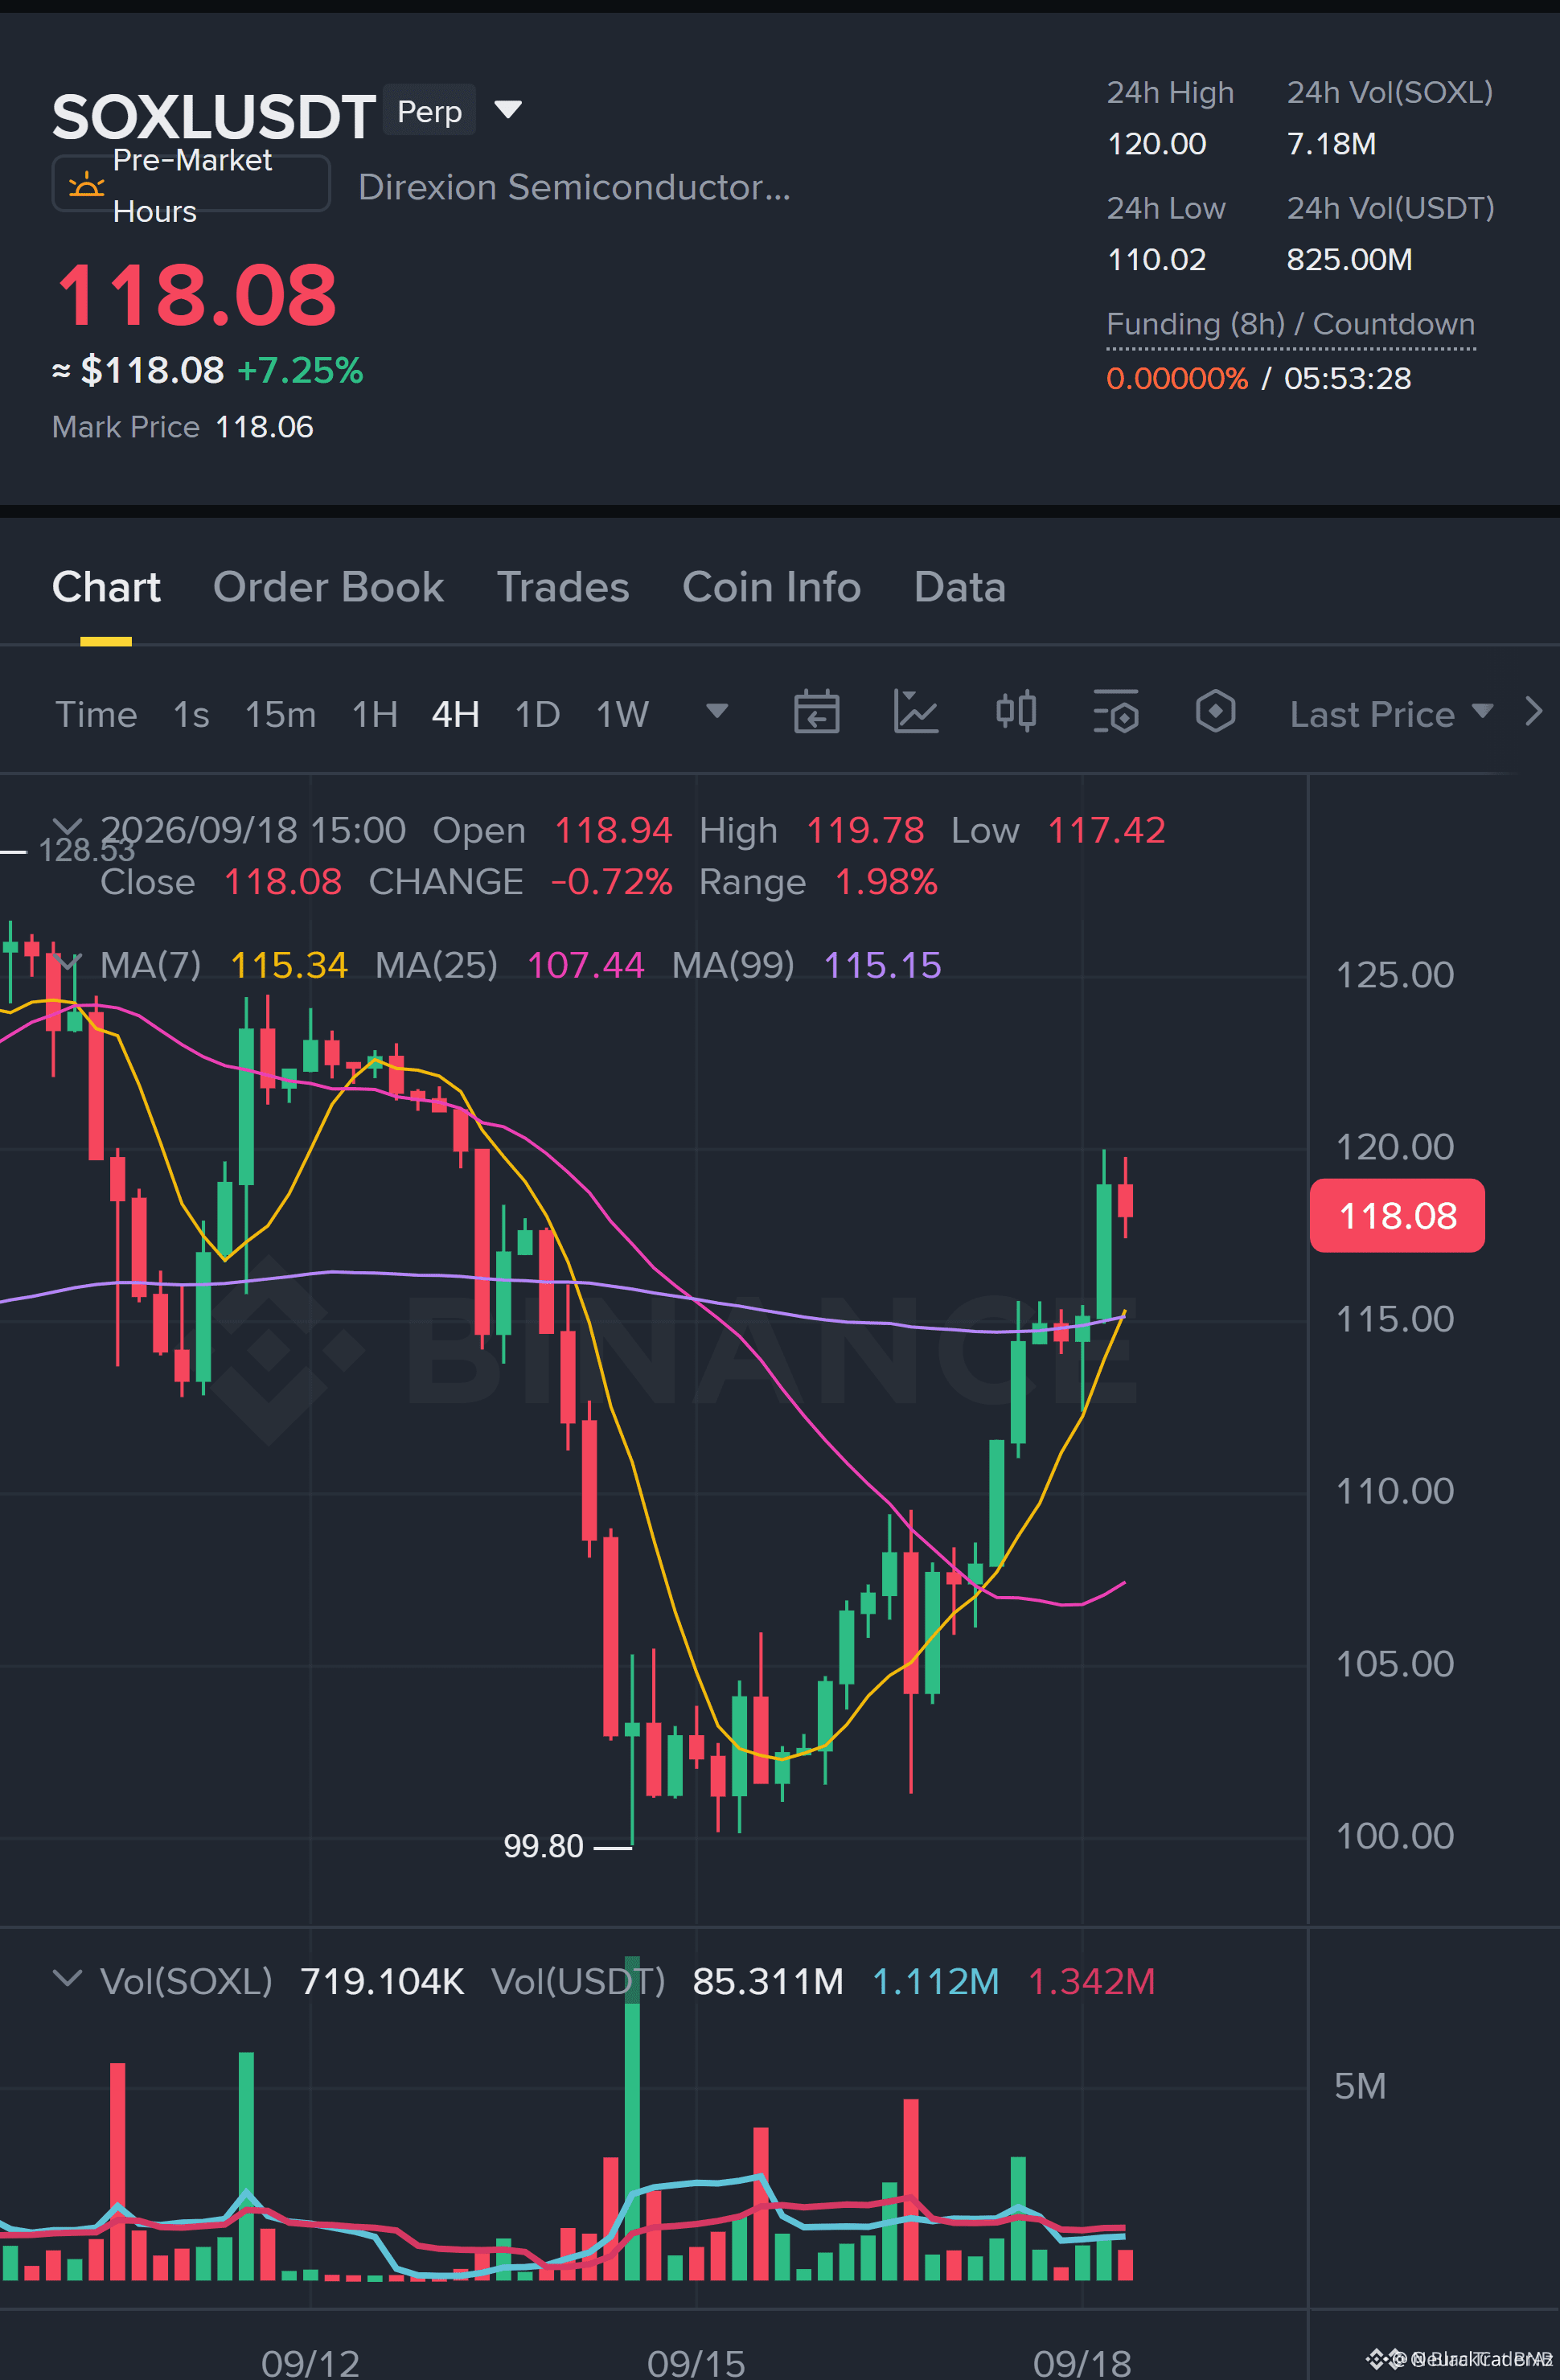Tap the right arrow beside Last Price
1560x2380 pixels.
[1534, 712]
